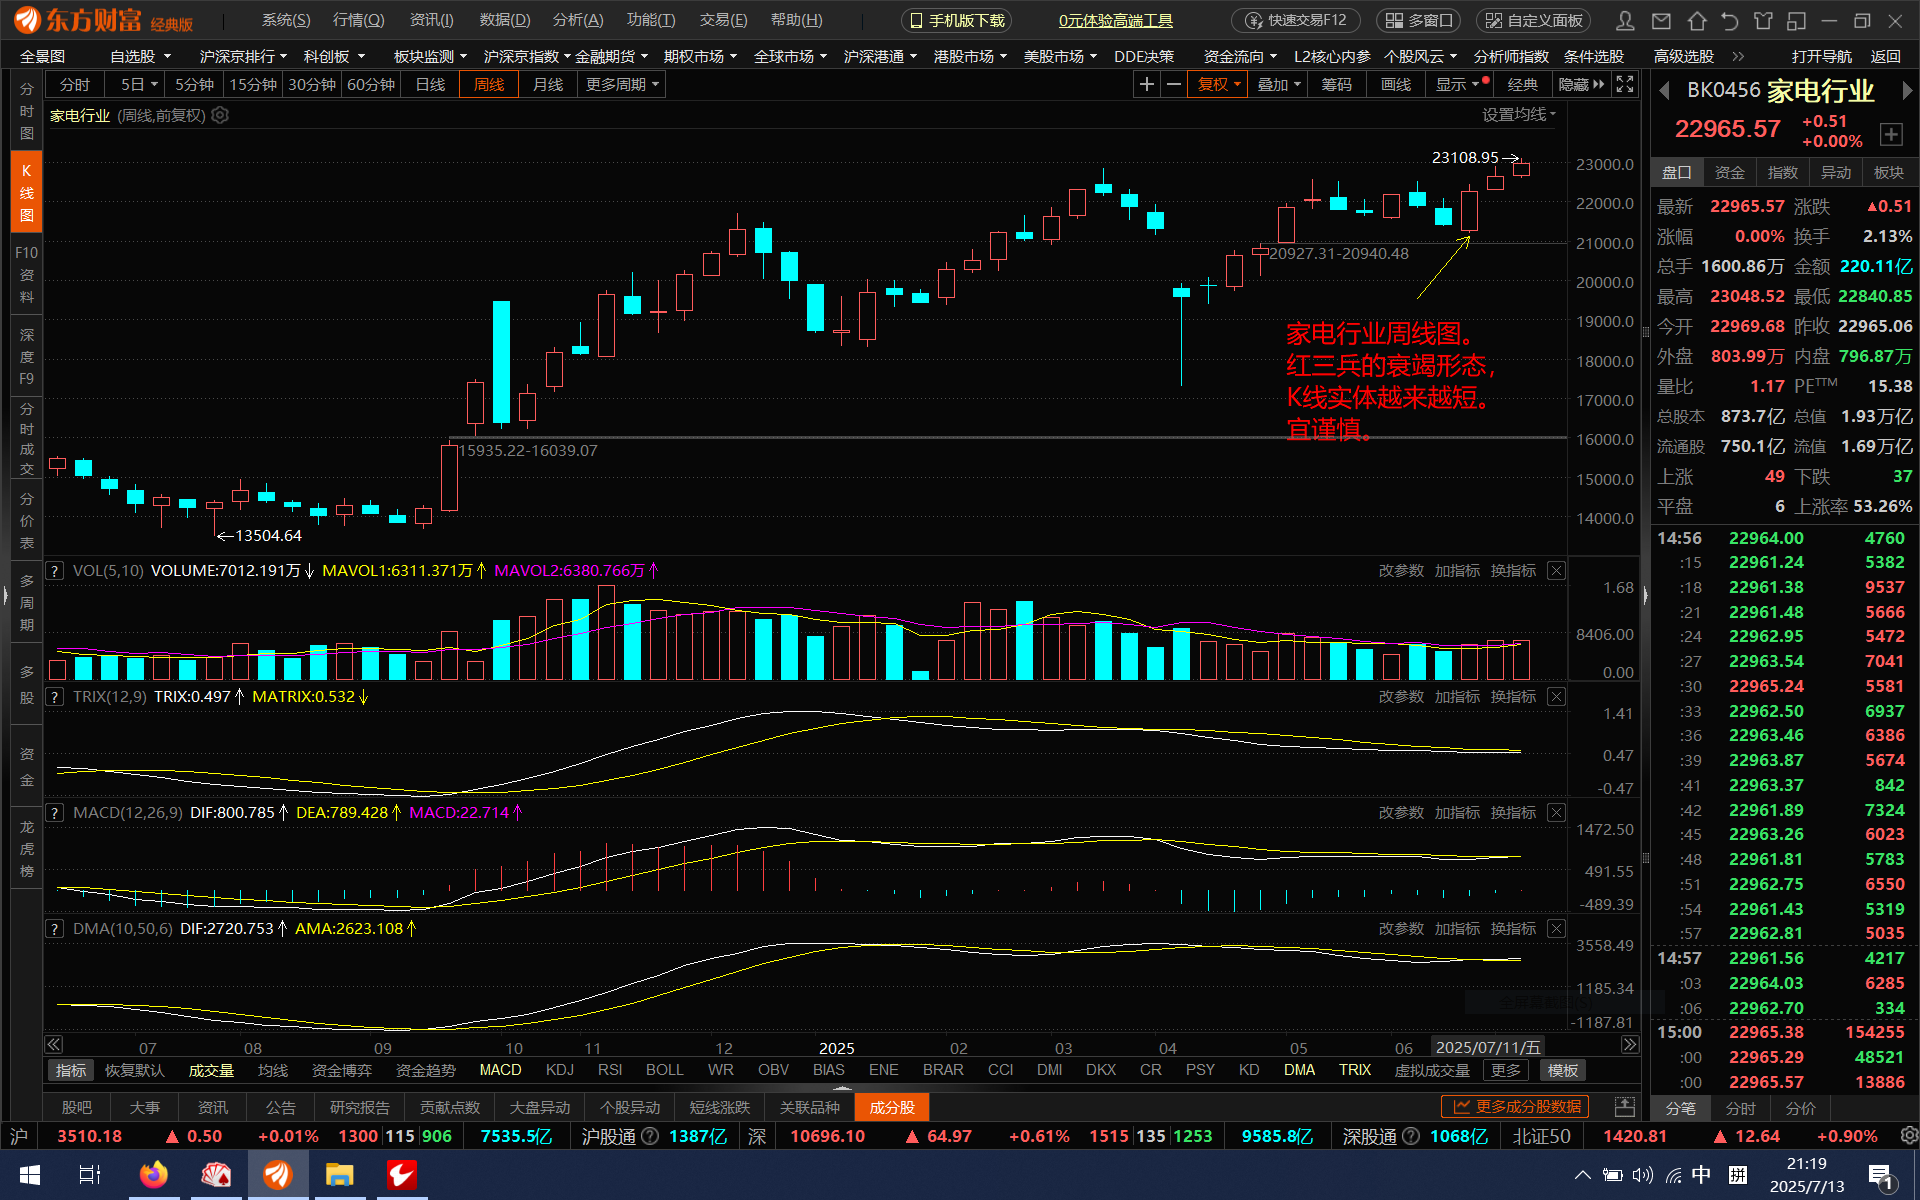This screenshot has height=1200, width=1920.
Task: Open MACD indicator help question mark
Action: [x=55, y=813]
